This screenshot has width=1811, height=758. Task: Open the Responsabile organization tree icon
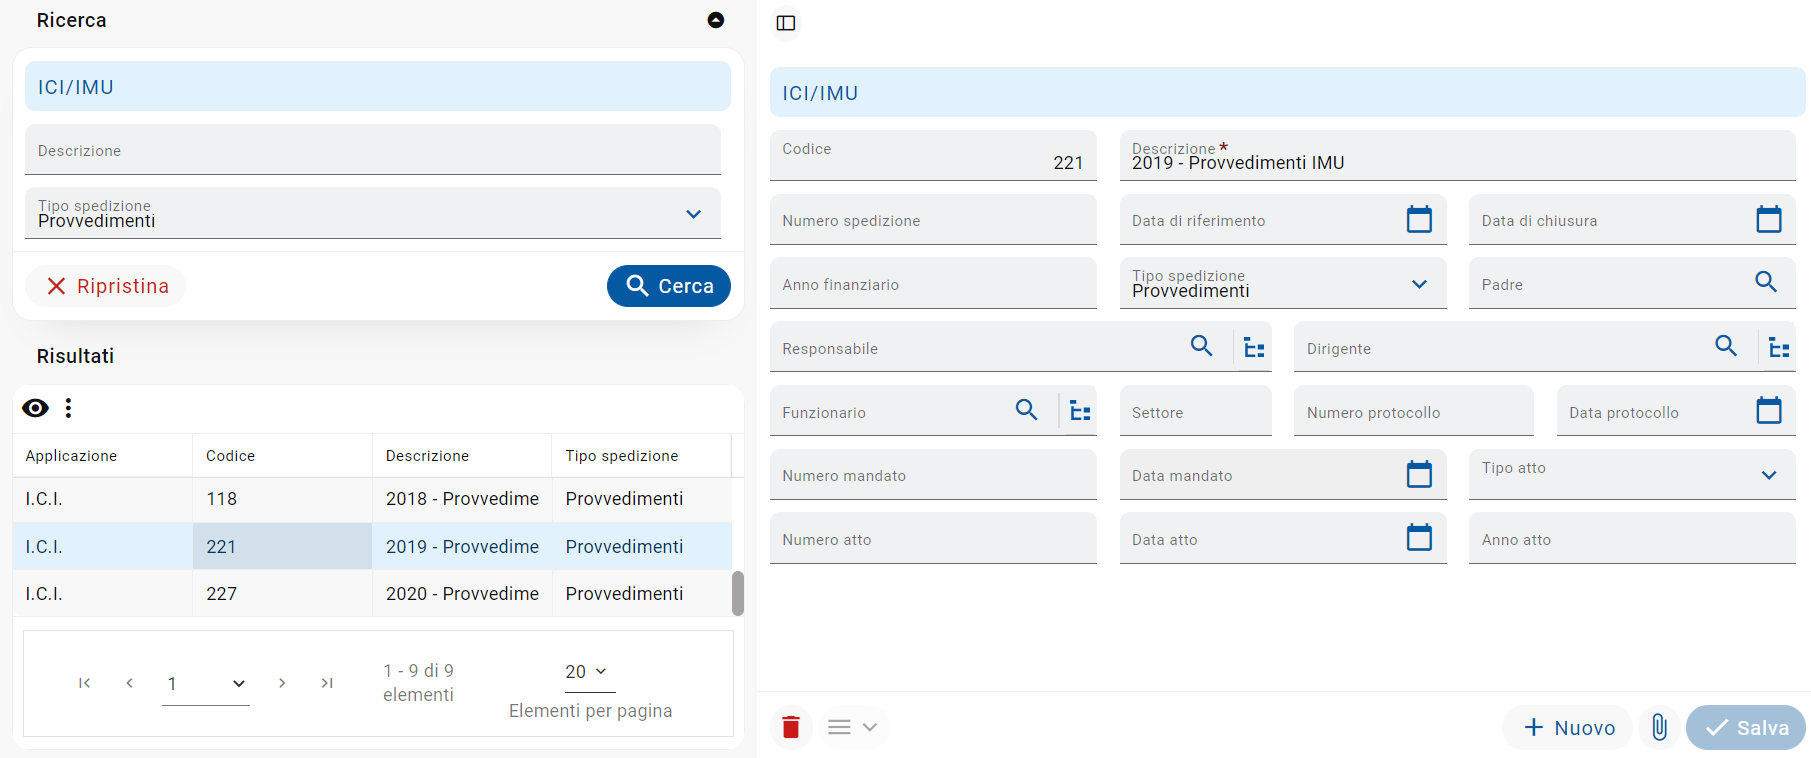(x=1254, y=347)
